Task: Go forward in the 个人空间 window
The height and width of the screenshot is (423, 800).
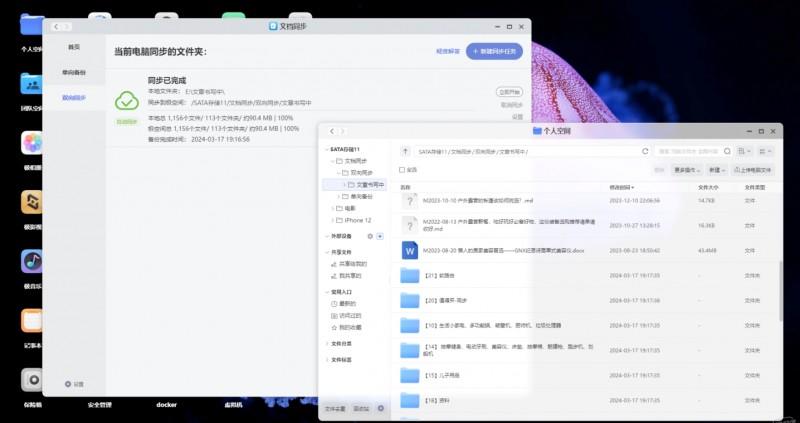Action: 343,131
